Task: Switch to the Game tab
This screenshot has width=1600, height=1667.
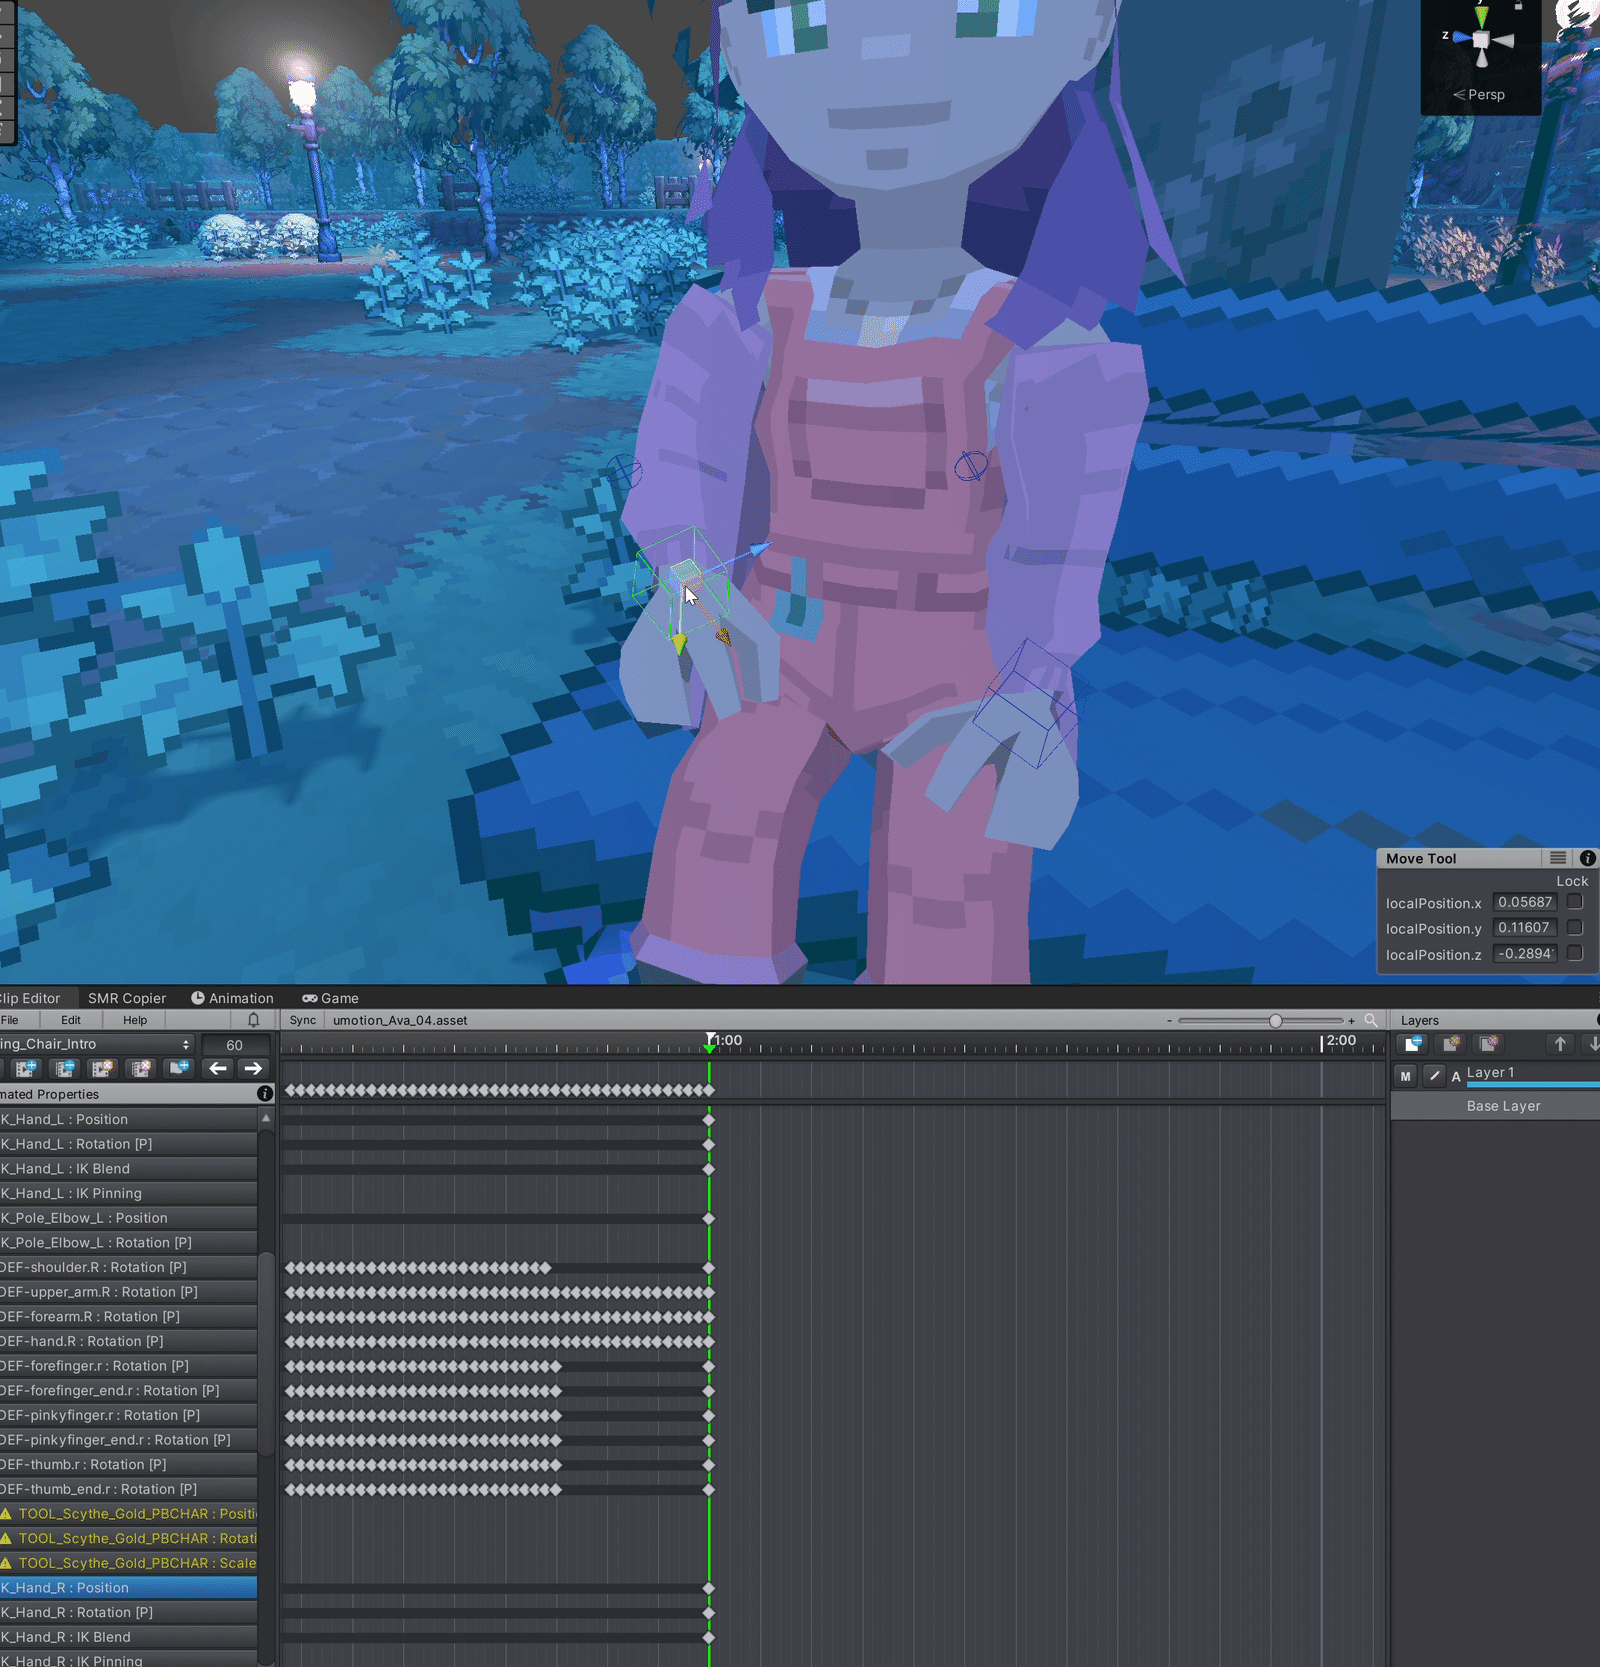Action: [331, 998]
